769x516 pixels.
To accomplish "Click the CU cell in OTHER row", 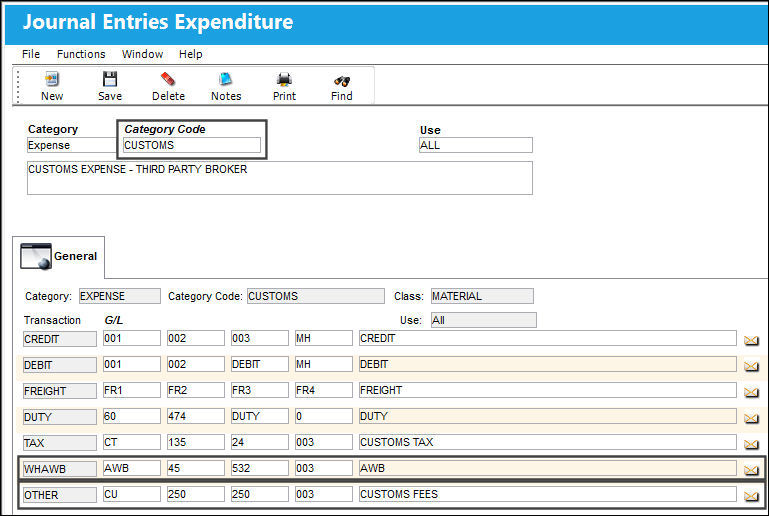I will tap(131, 494).
